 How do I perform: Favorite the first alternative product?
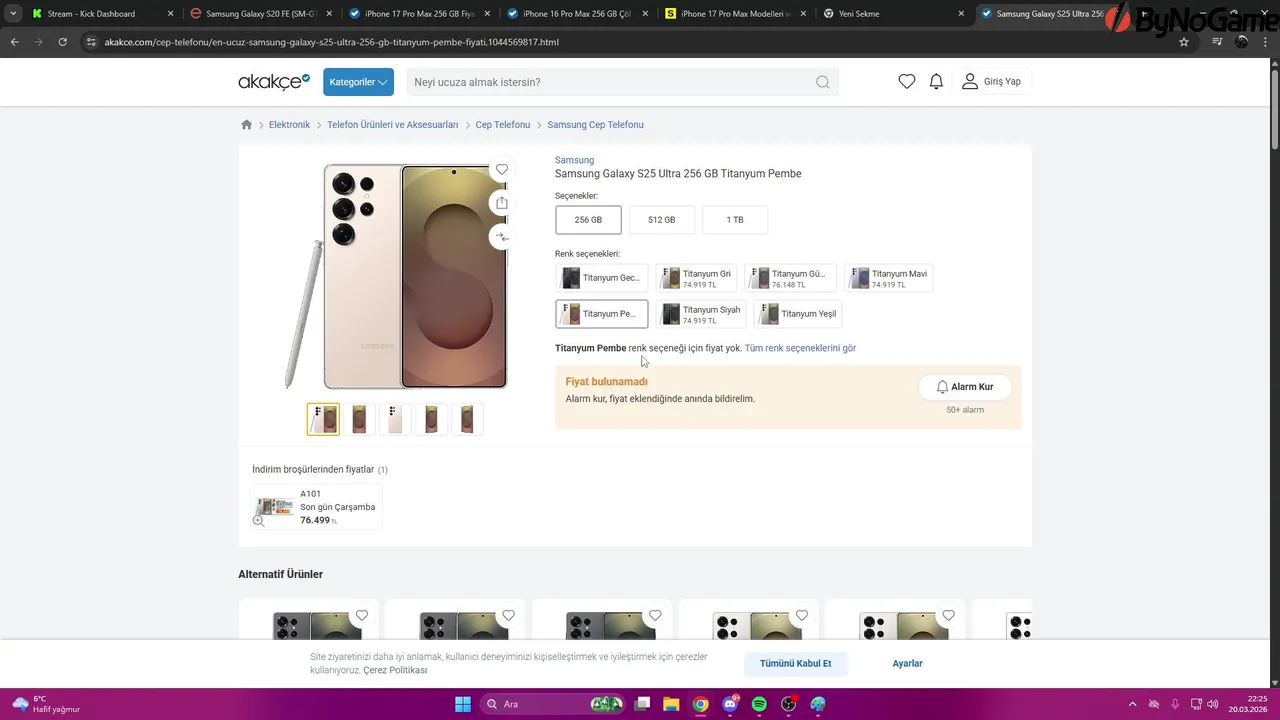point(362,616)
